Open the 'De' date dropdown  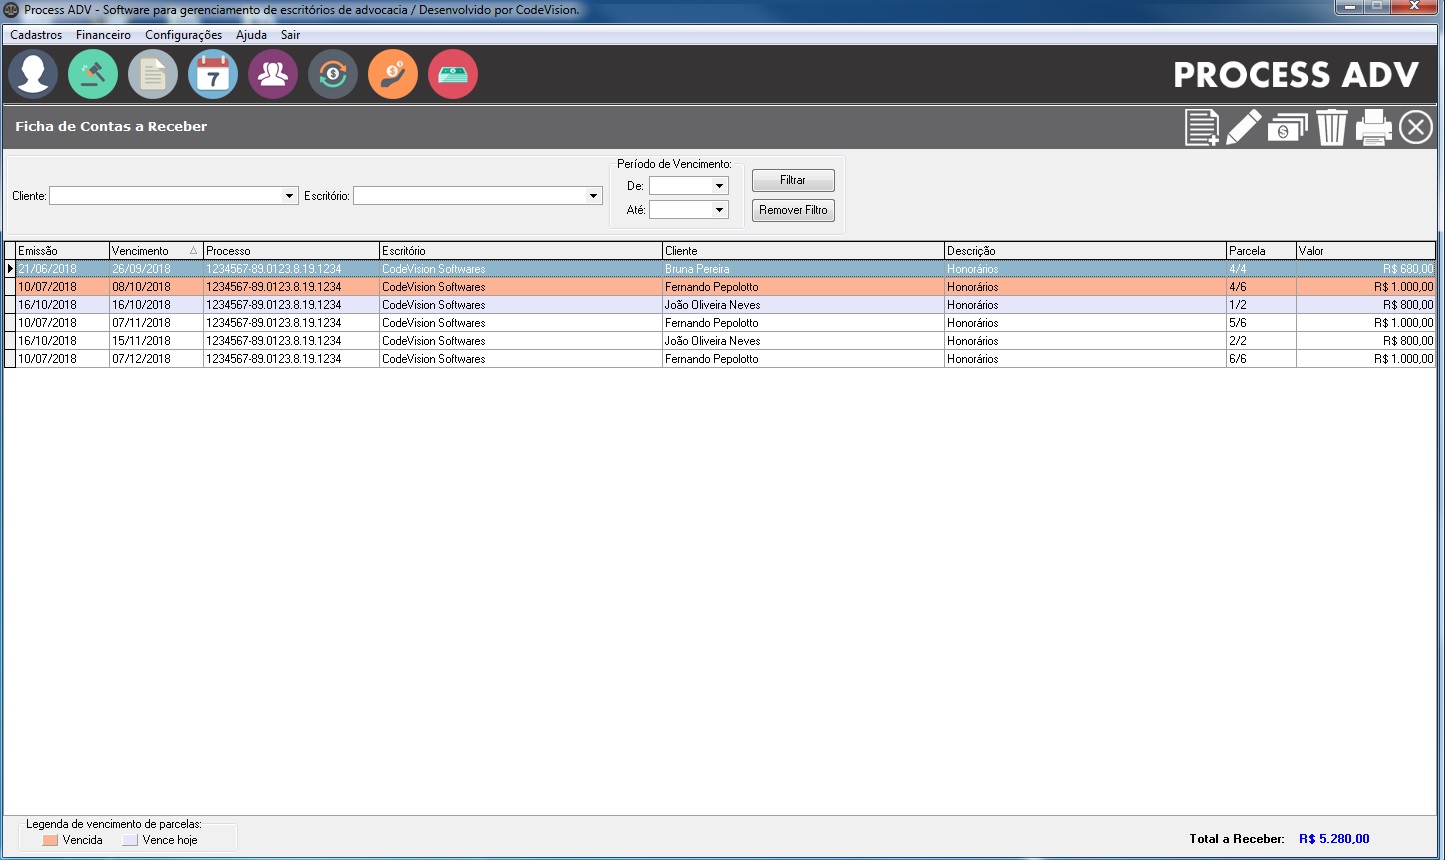click(719, 186)
